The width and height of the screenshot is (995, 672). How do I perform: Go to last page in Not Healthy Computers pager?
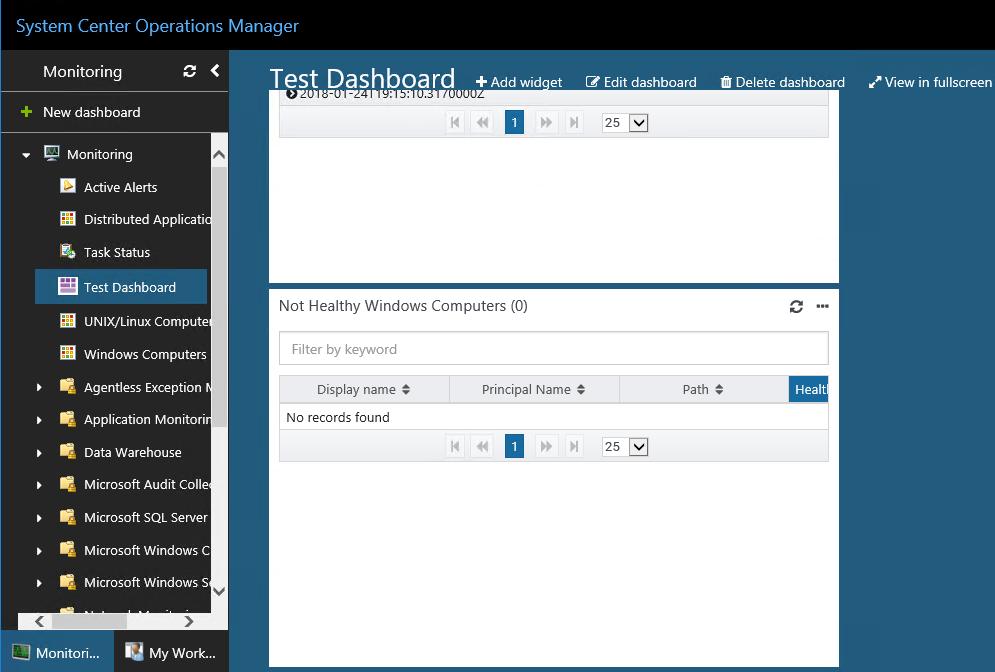point(574,446)
